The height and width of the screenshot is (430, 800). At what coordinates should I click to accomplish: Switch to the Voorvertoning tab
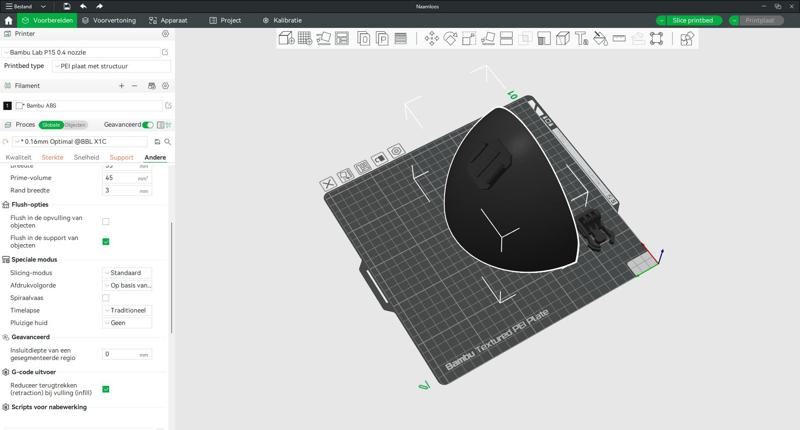pos(109,20)
